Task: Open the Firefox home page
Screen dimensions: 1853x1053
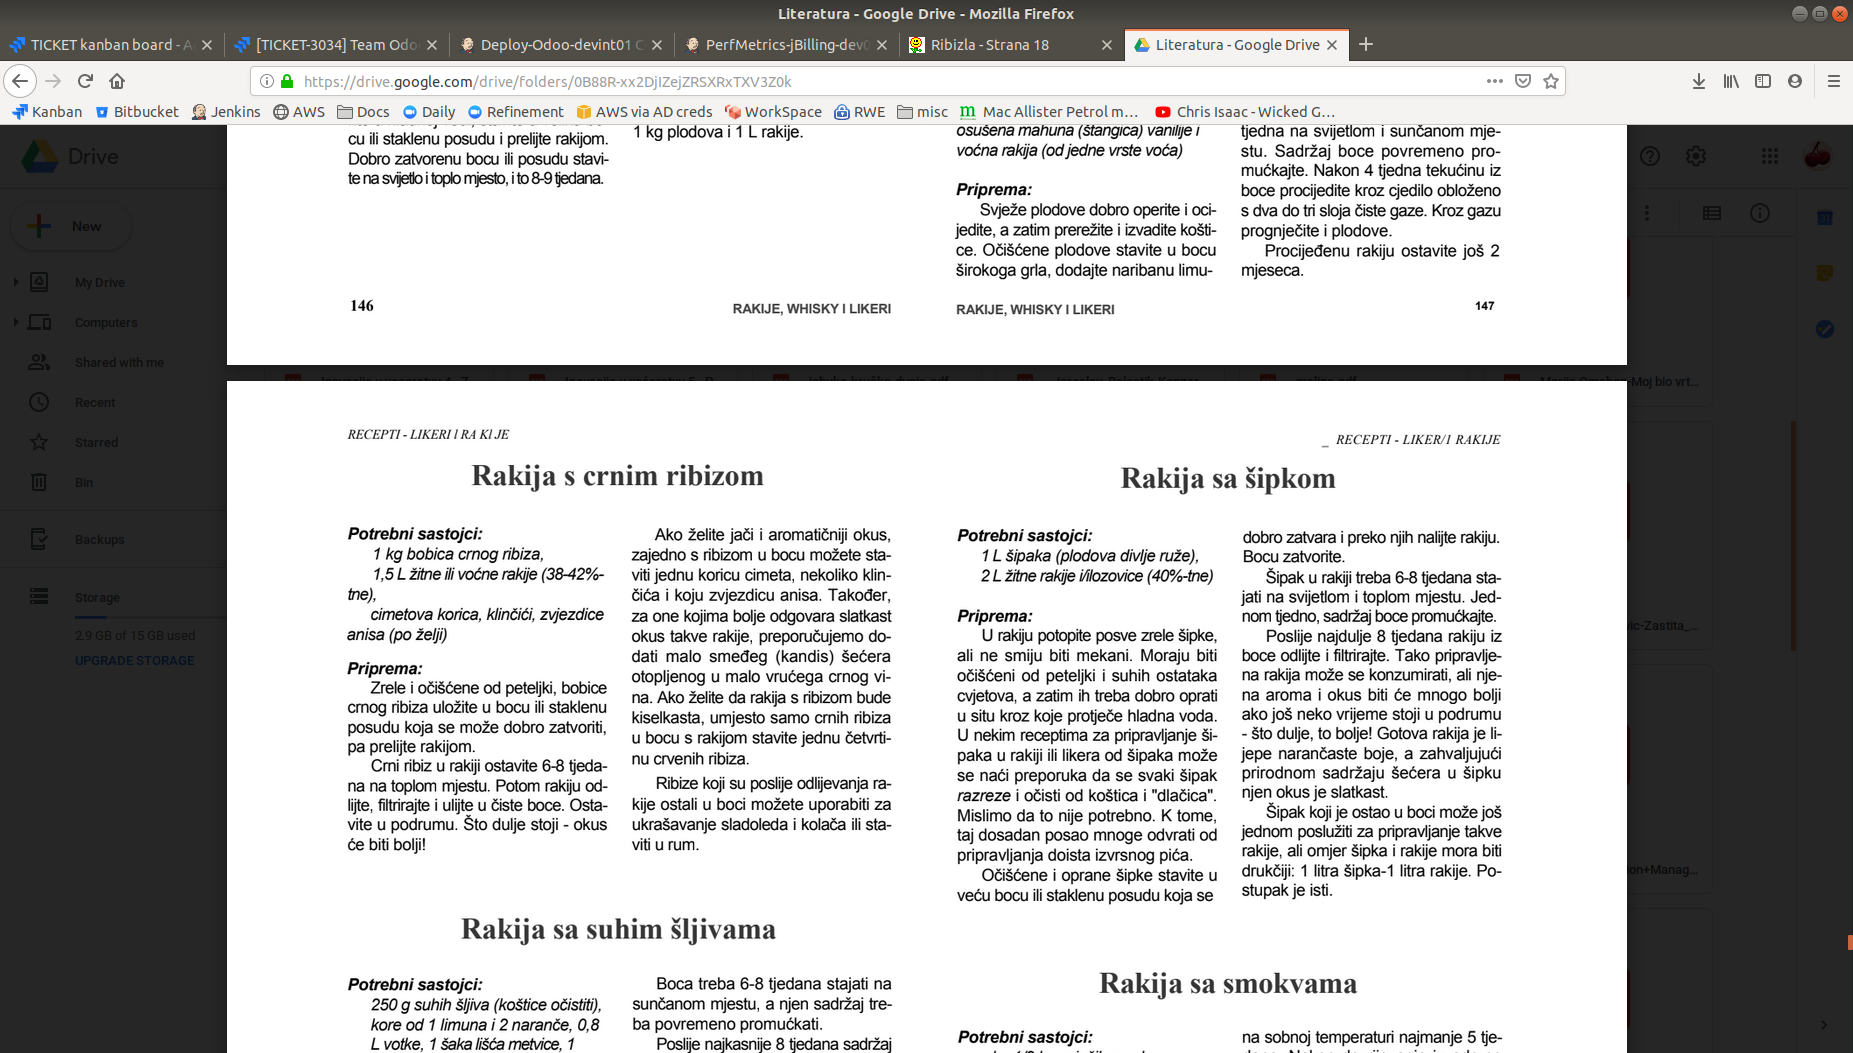Action: pos(117,81)
